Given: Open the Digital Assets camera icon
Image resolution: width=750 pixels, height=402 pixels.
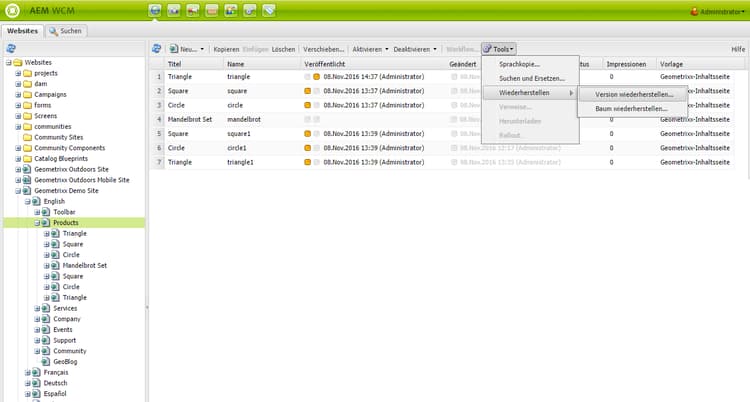Looking at the screenshot, I should click(x=174, y=11).
